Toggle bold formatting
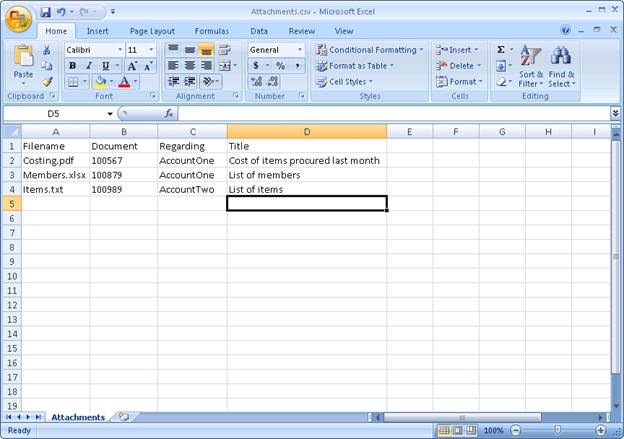The height and width of the screenshot is (439, 624). tap(72, 66)
